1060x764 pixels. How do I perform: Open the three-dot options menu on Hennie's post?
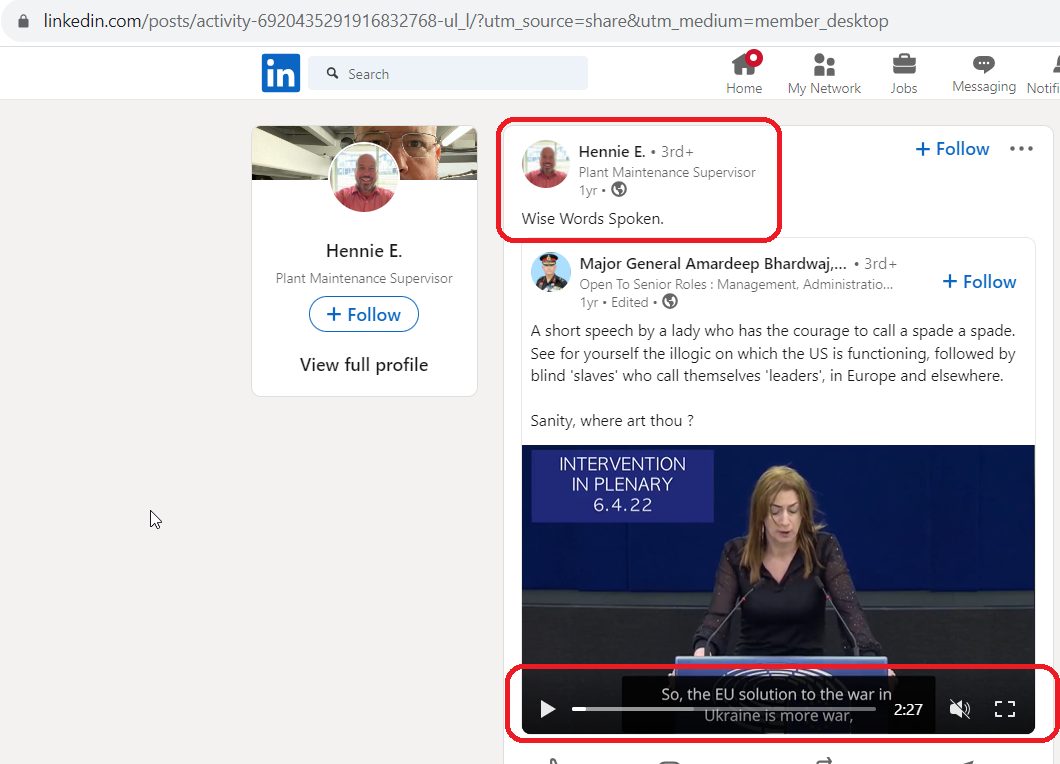pos(1021,149)
